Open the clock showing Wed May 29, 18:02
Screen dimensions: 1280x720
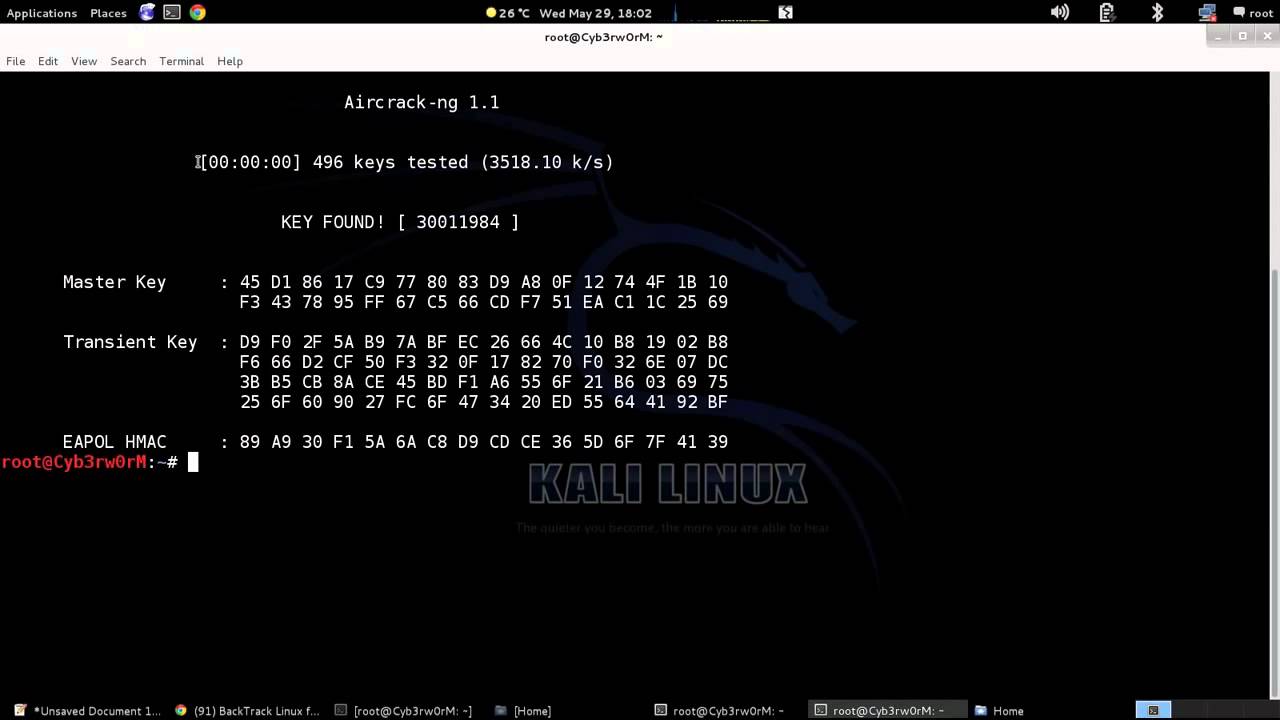coord(595,13)
